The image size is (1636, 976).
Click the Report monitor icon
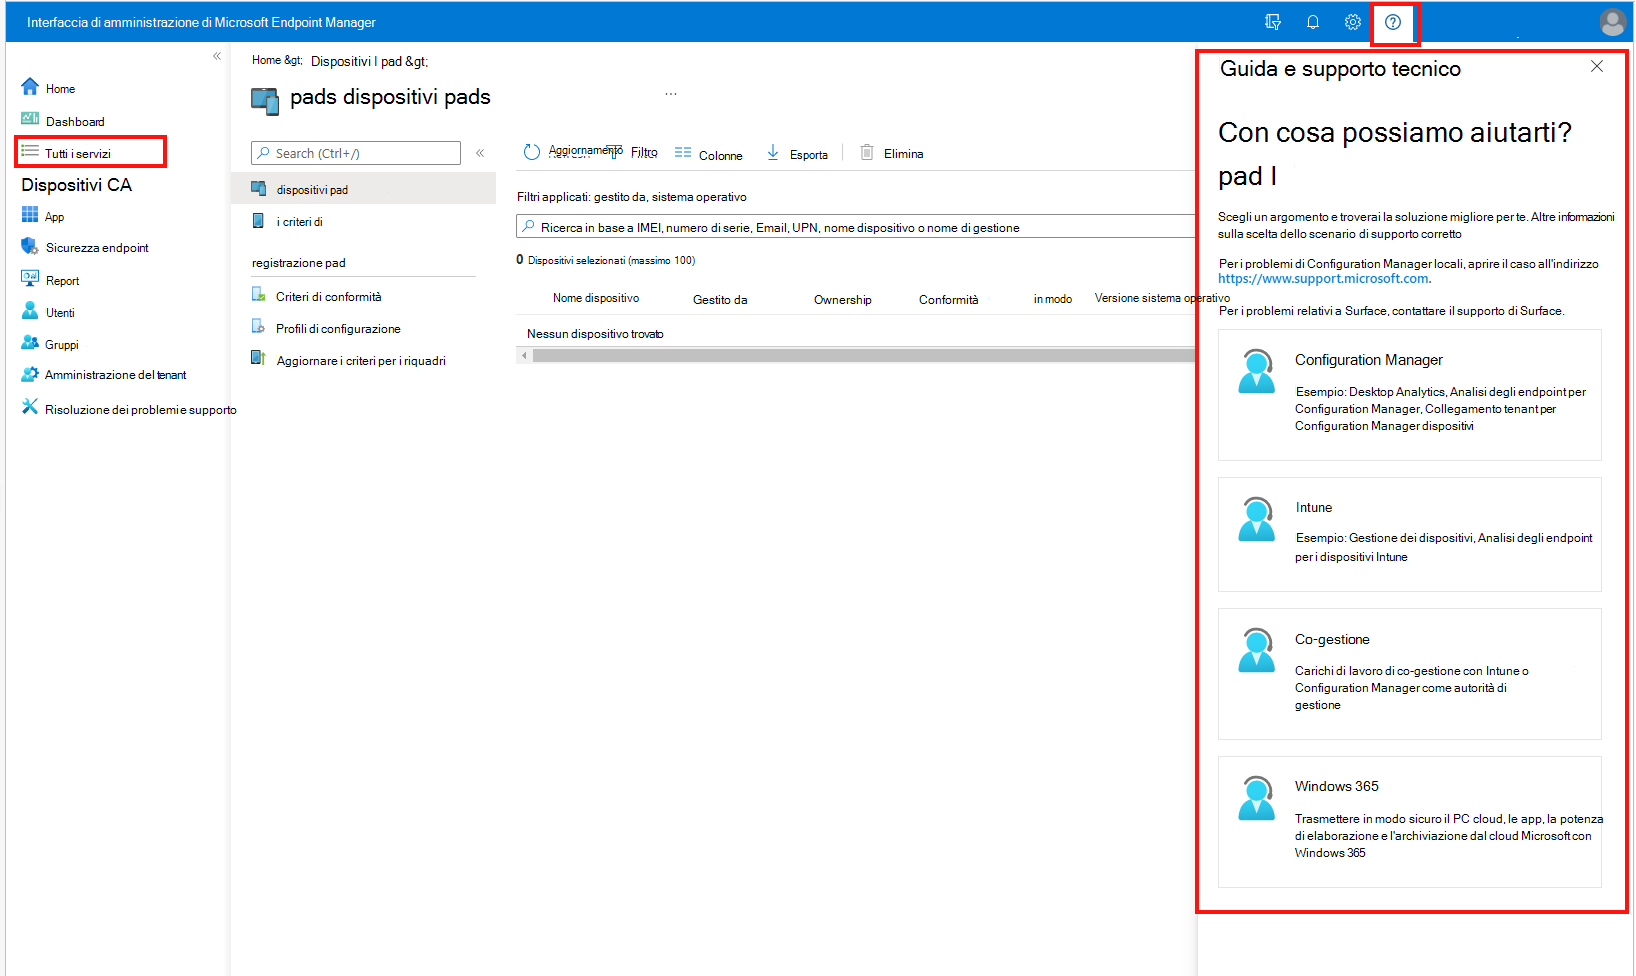coord(30,279)
